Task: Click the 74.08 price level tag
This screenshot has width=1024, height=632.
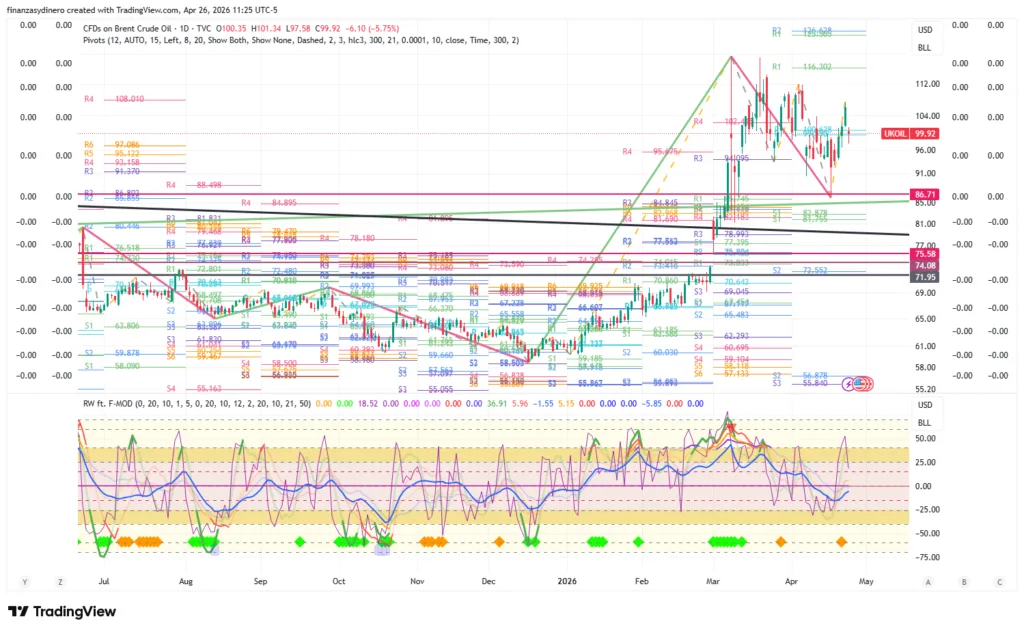Action: (924, 266)
